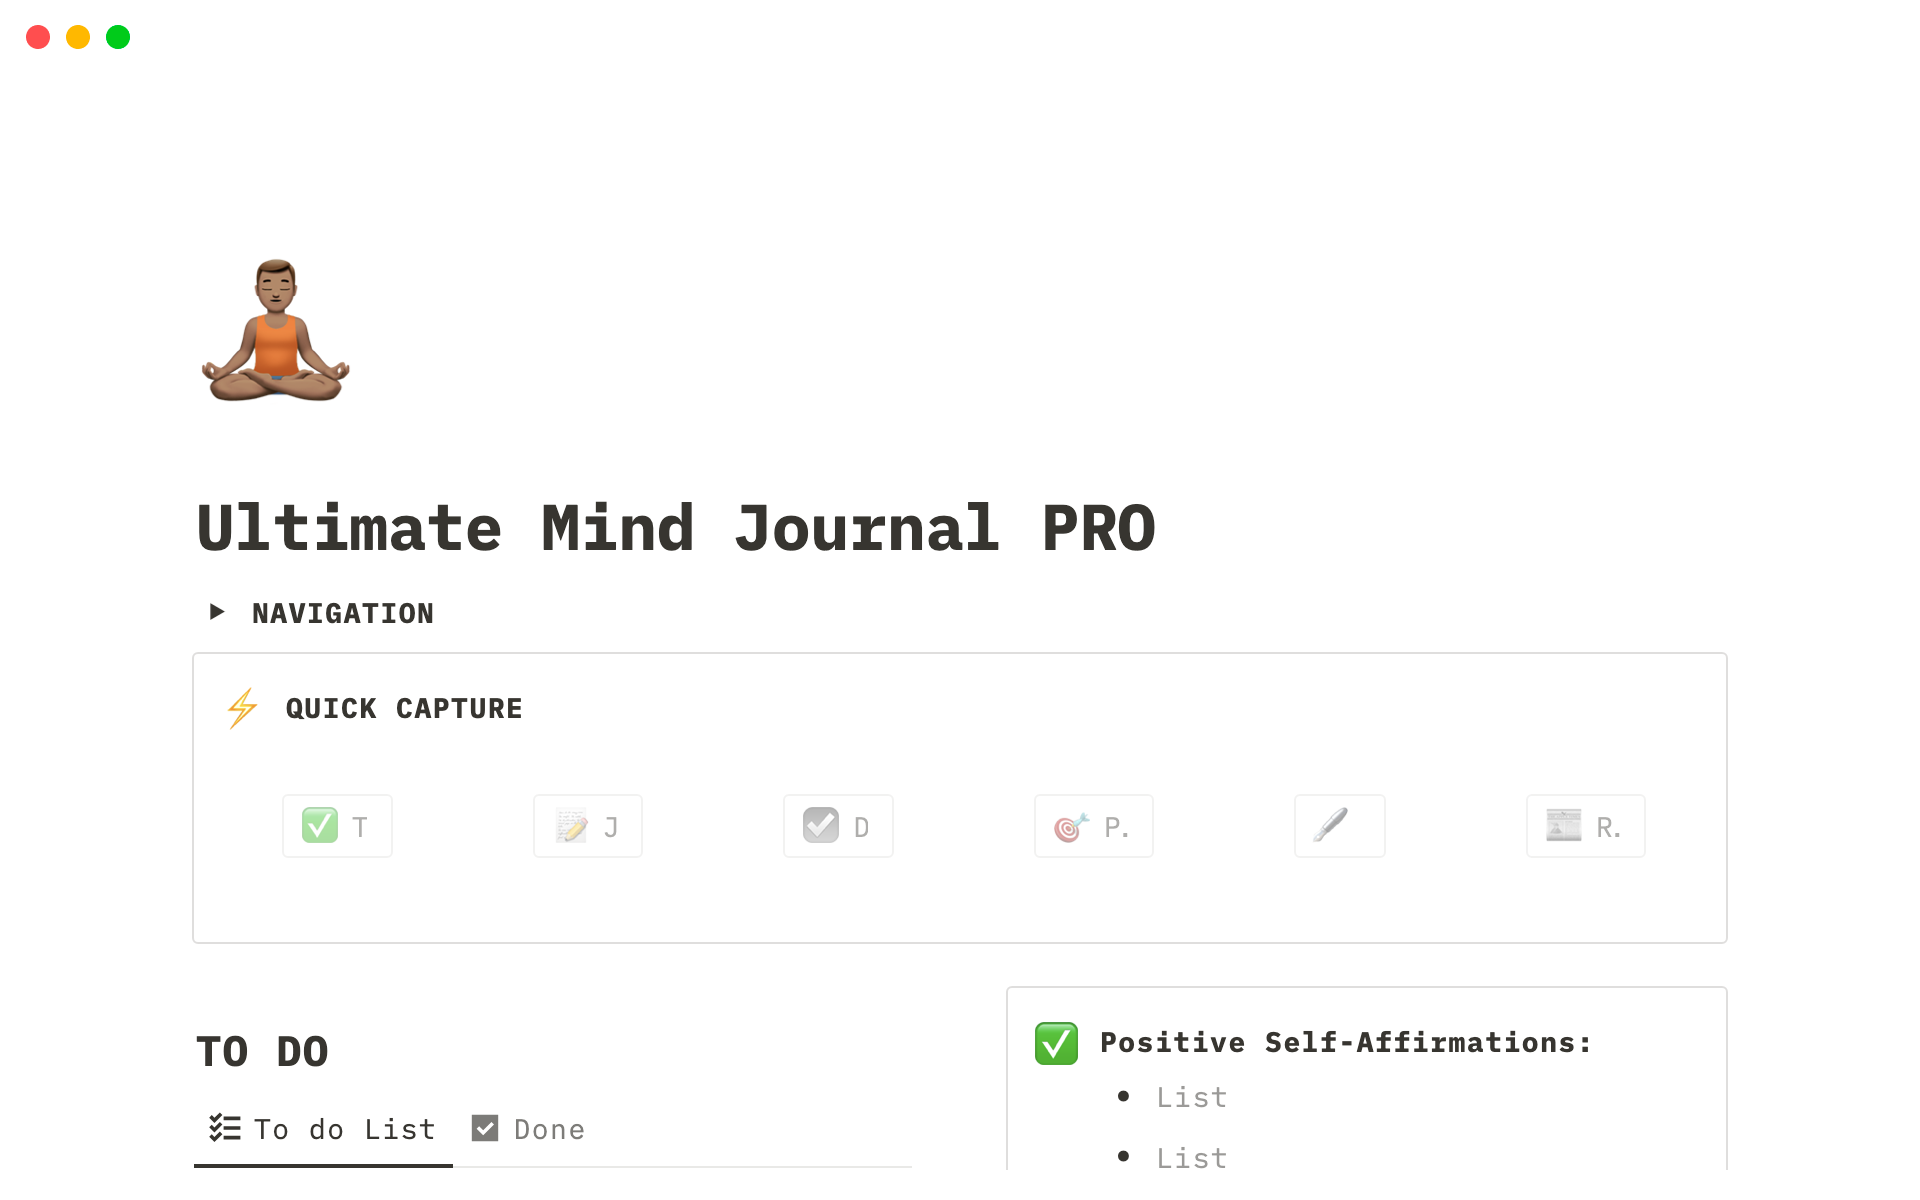The image size is (1920, 1200).
Task: Click the green check icon by Positive Self-Affirmations
Action: (x=1056, y=1043)
